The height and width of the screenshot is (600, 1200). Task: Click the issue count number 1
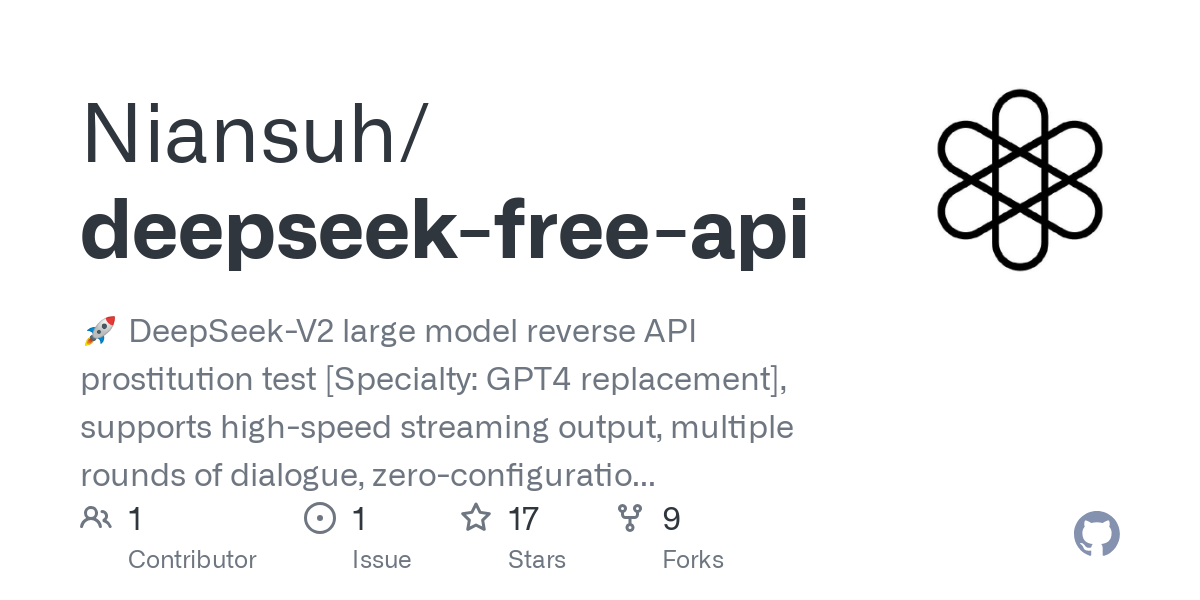(360, 519)
